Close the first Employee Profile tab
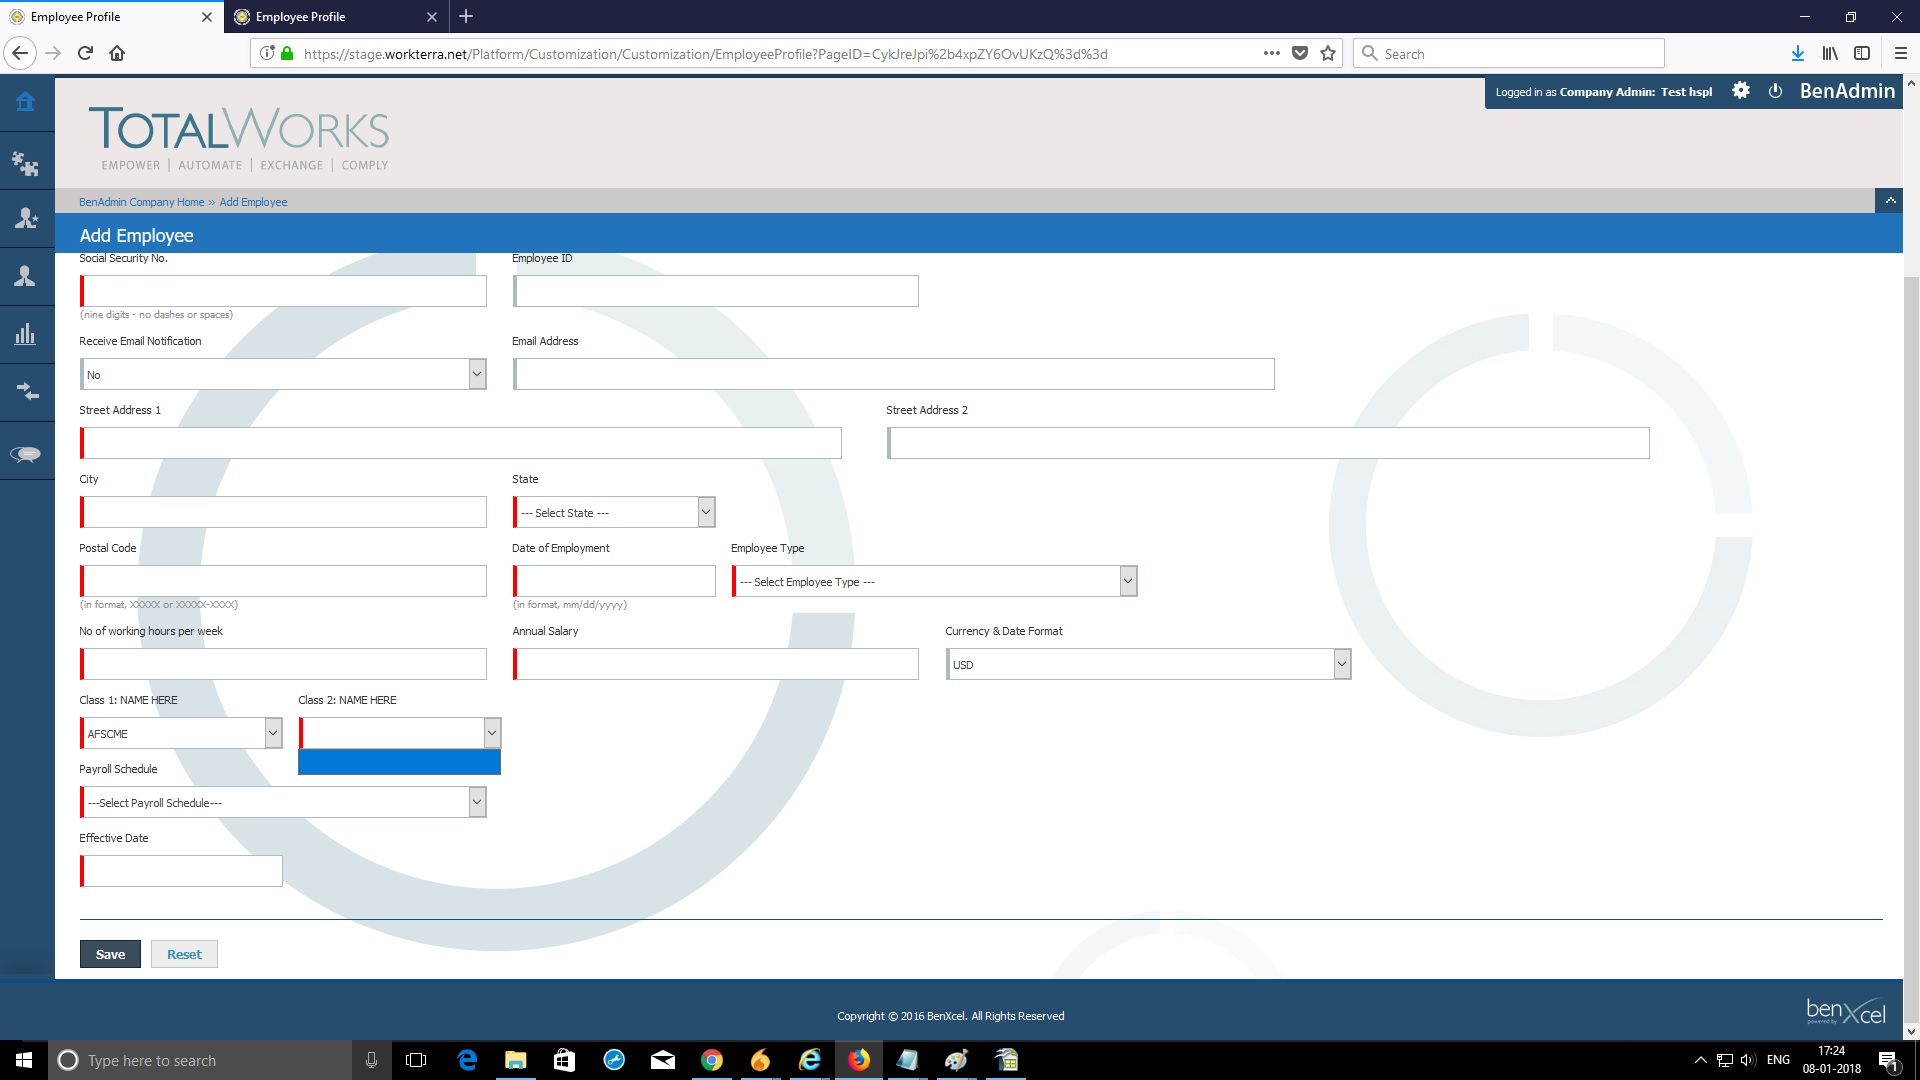Screen dimensions: 1920x1080 point(207,17)
